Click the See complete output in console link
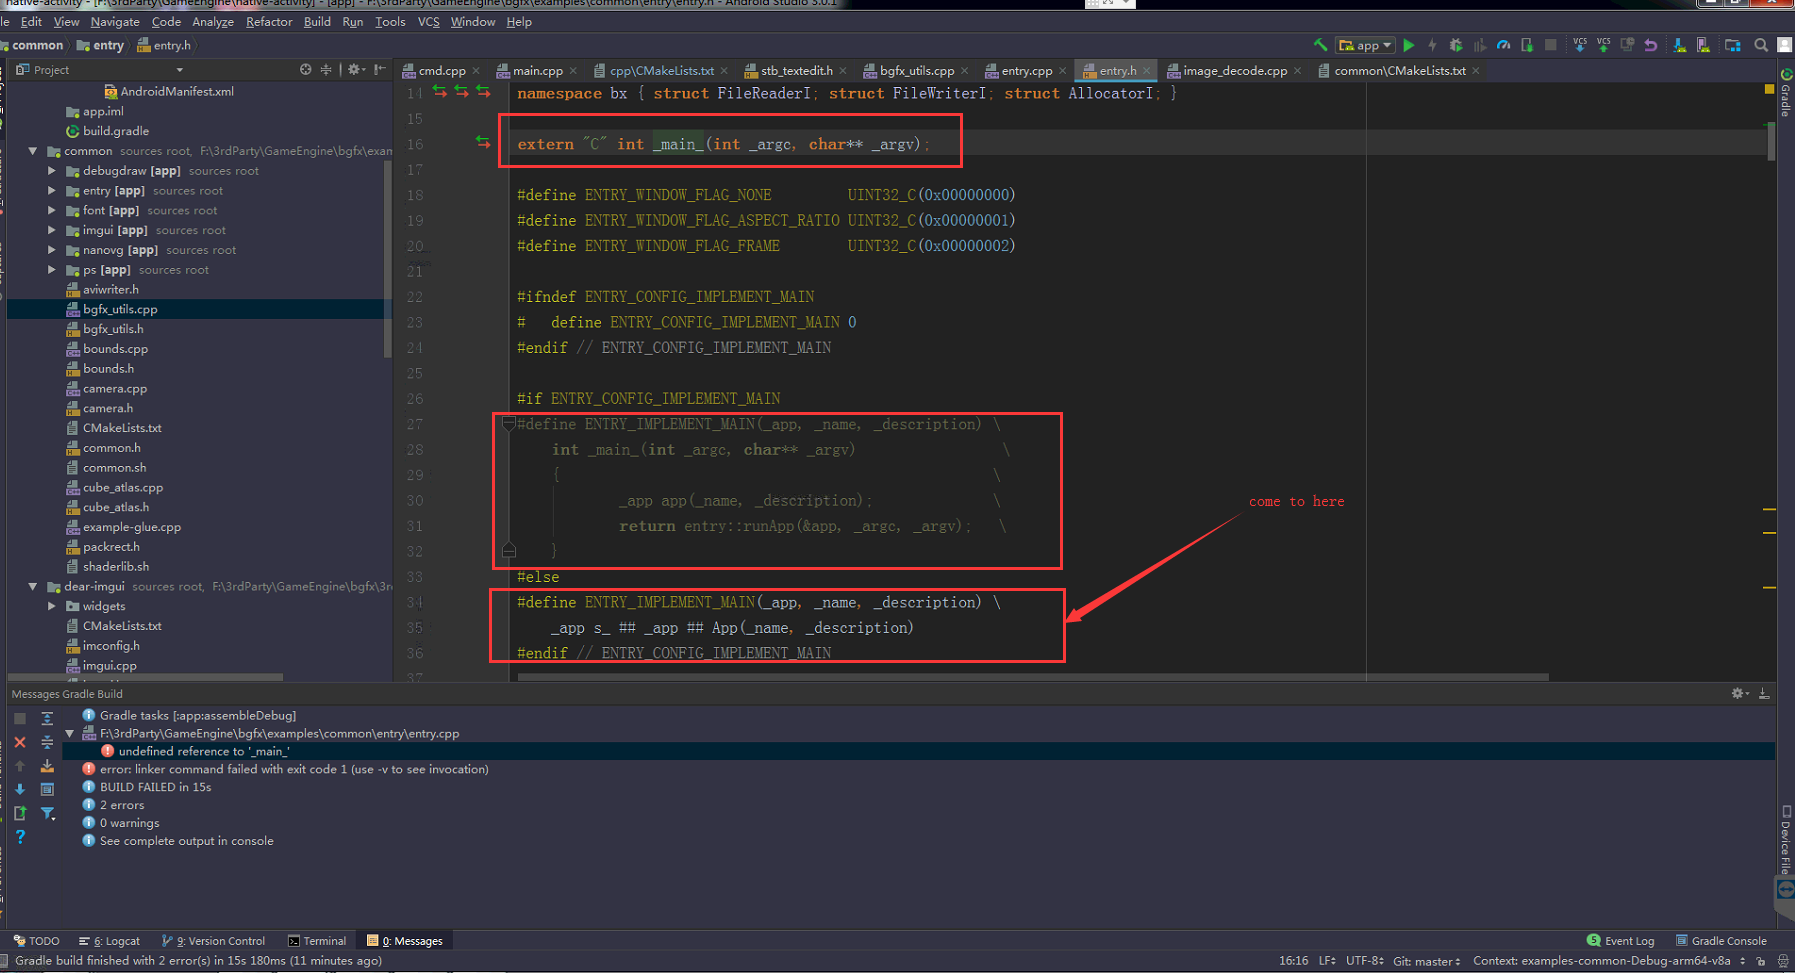Image resolution: width=1795 pixels, height=973 pixels. 186,841
